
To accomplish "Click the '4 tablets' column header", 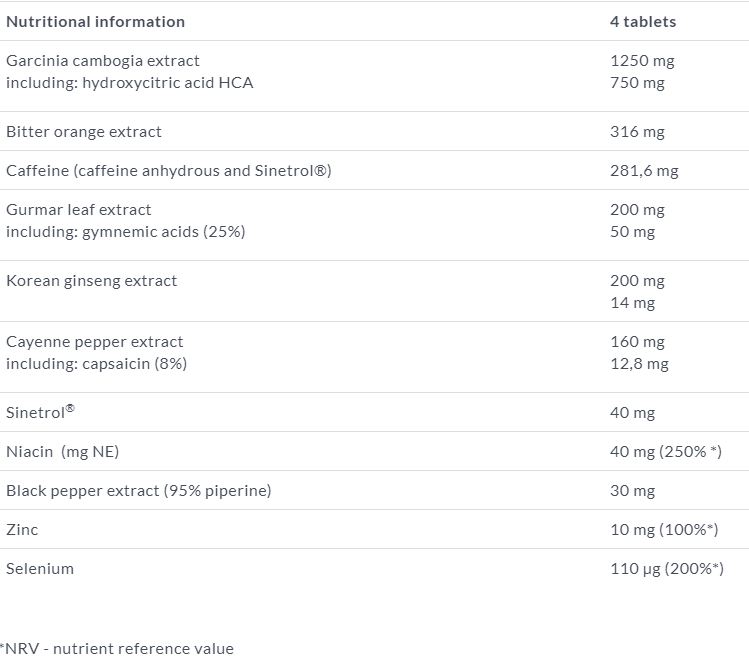I will [643, 21].
